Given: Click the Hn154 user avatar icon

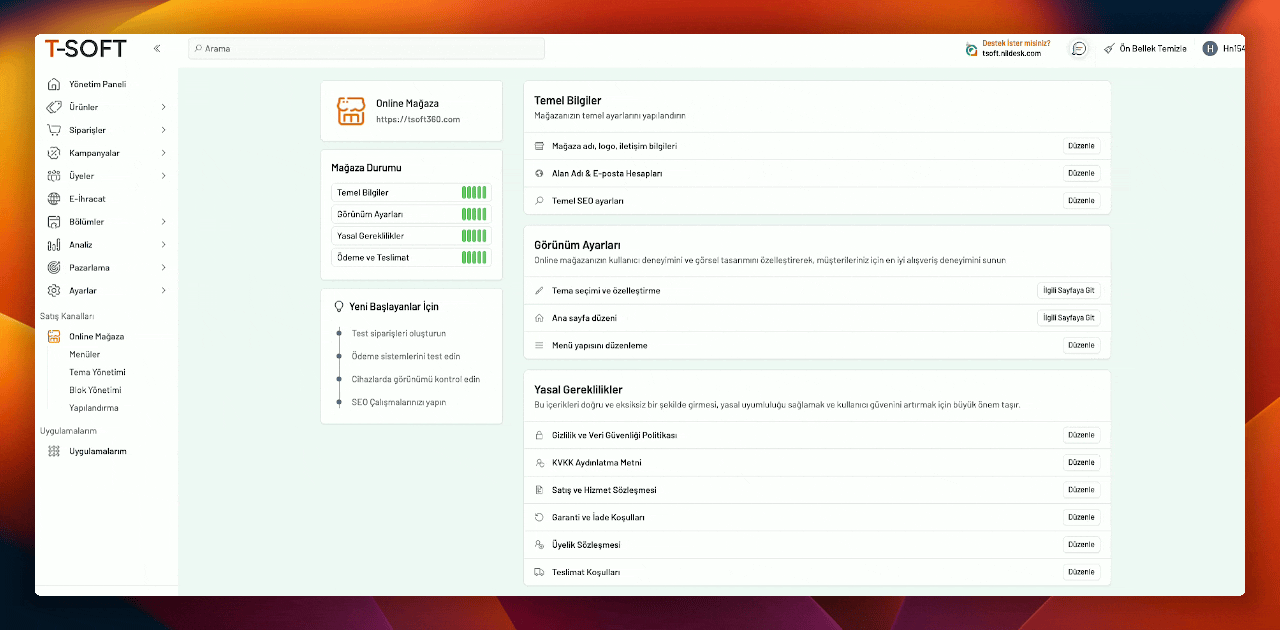Looking at the screenshot, I should pyautogui.click(x=1210, y=48).
